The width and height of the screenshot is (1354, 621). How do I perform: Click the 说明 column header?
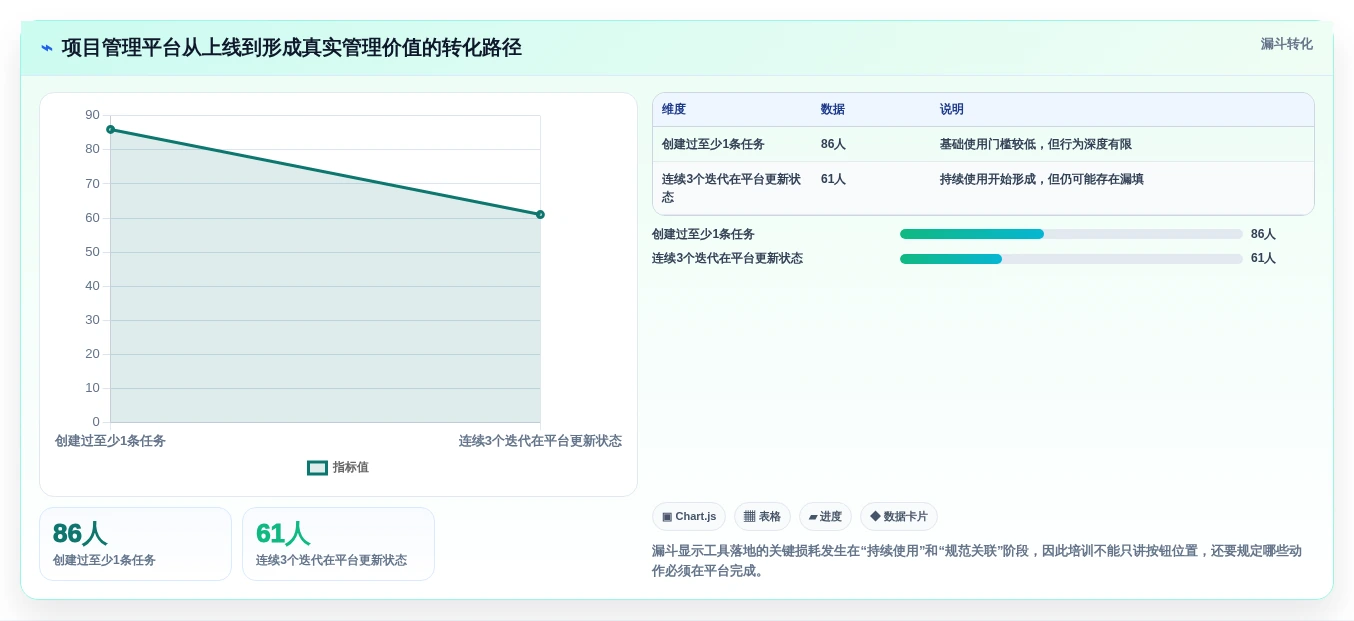952,110
